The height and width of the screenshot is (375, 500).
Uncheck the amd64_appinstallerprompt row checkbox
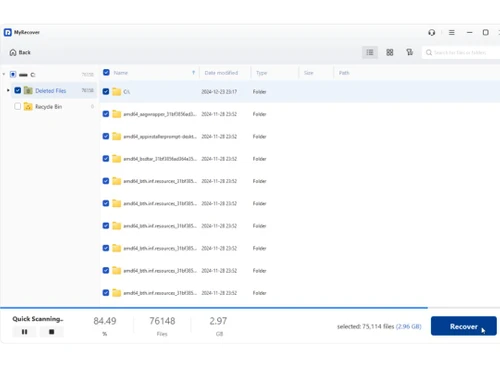[106, 136]
